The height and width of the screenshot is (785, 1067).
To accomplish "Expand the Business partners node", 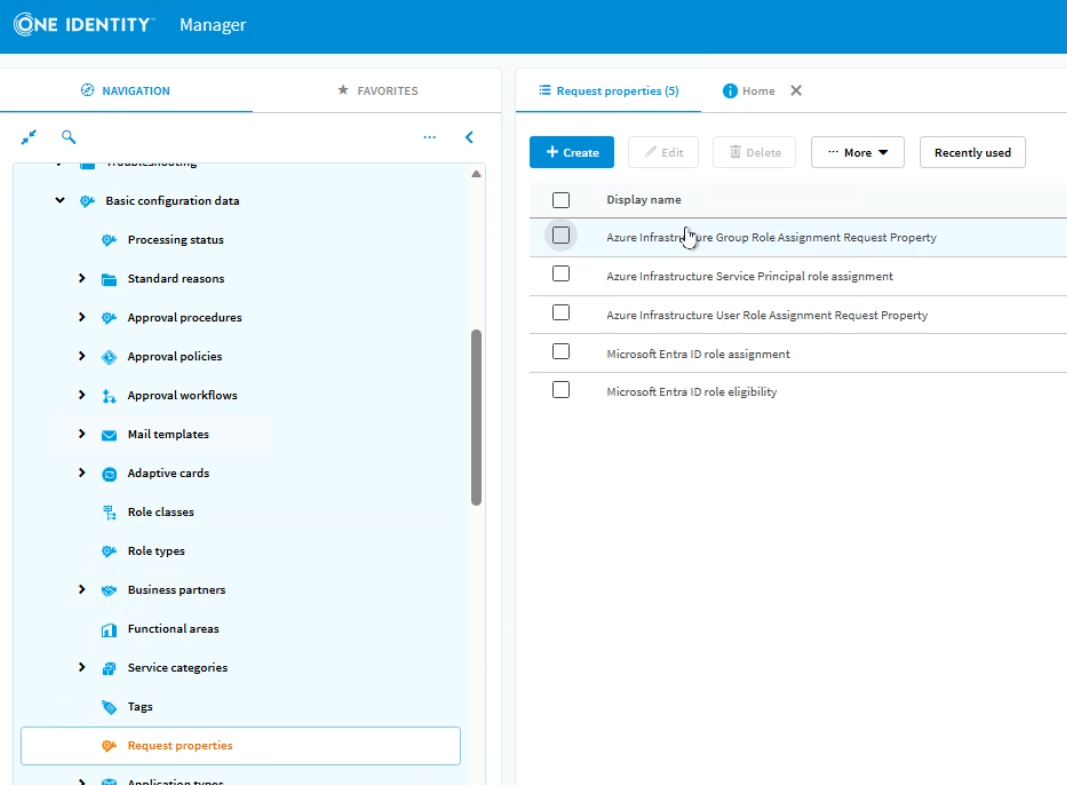I will [x=82, y=589].
